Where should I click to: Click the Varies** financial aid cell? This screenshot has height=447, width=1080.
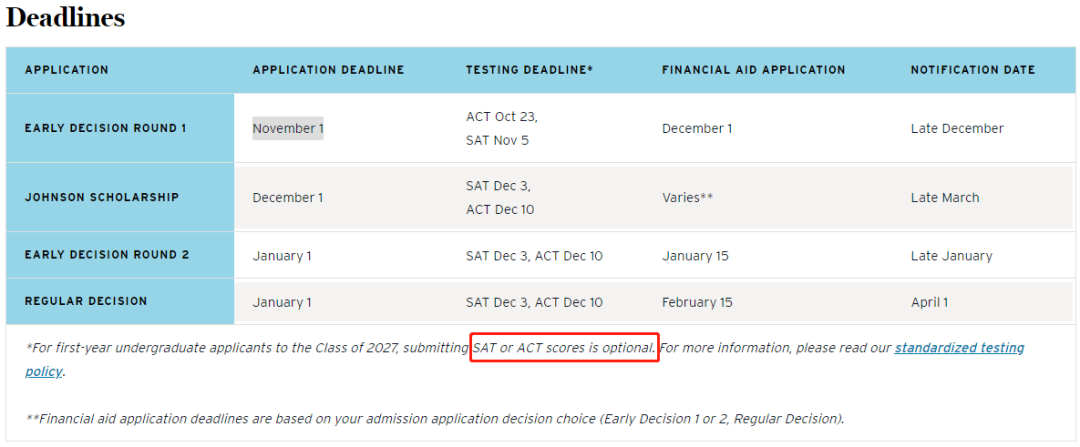[x=687, y=197]
